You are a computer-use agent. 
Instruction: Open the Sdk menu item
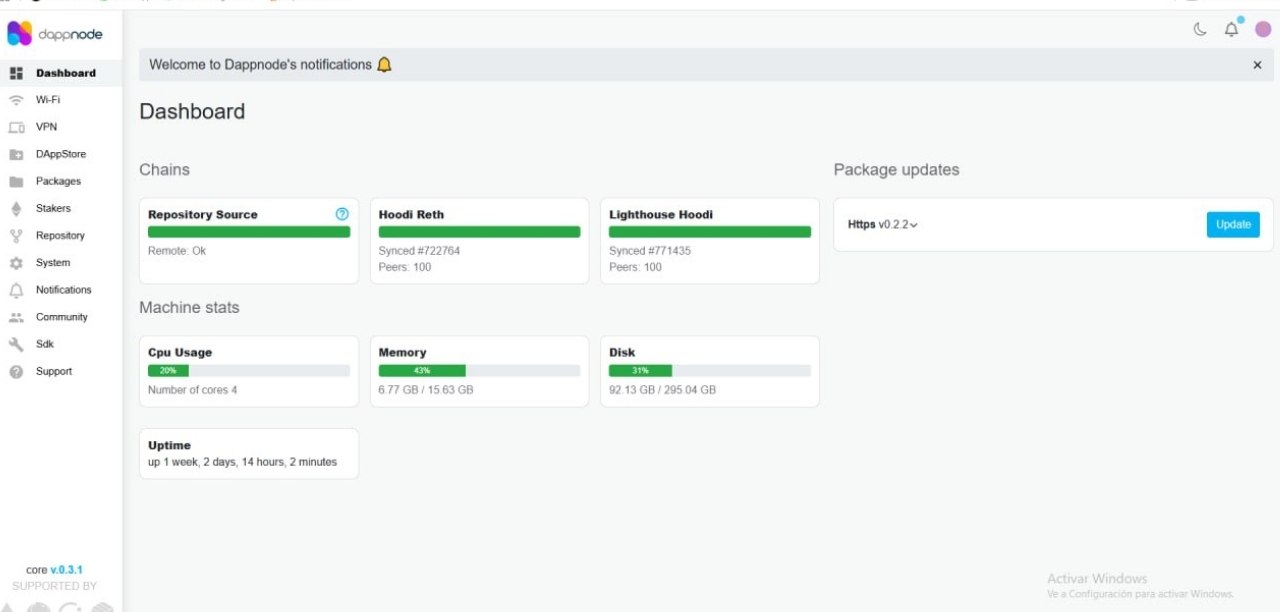(x=61, y=344)
